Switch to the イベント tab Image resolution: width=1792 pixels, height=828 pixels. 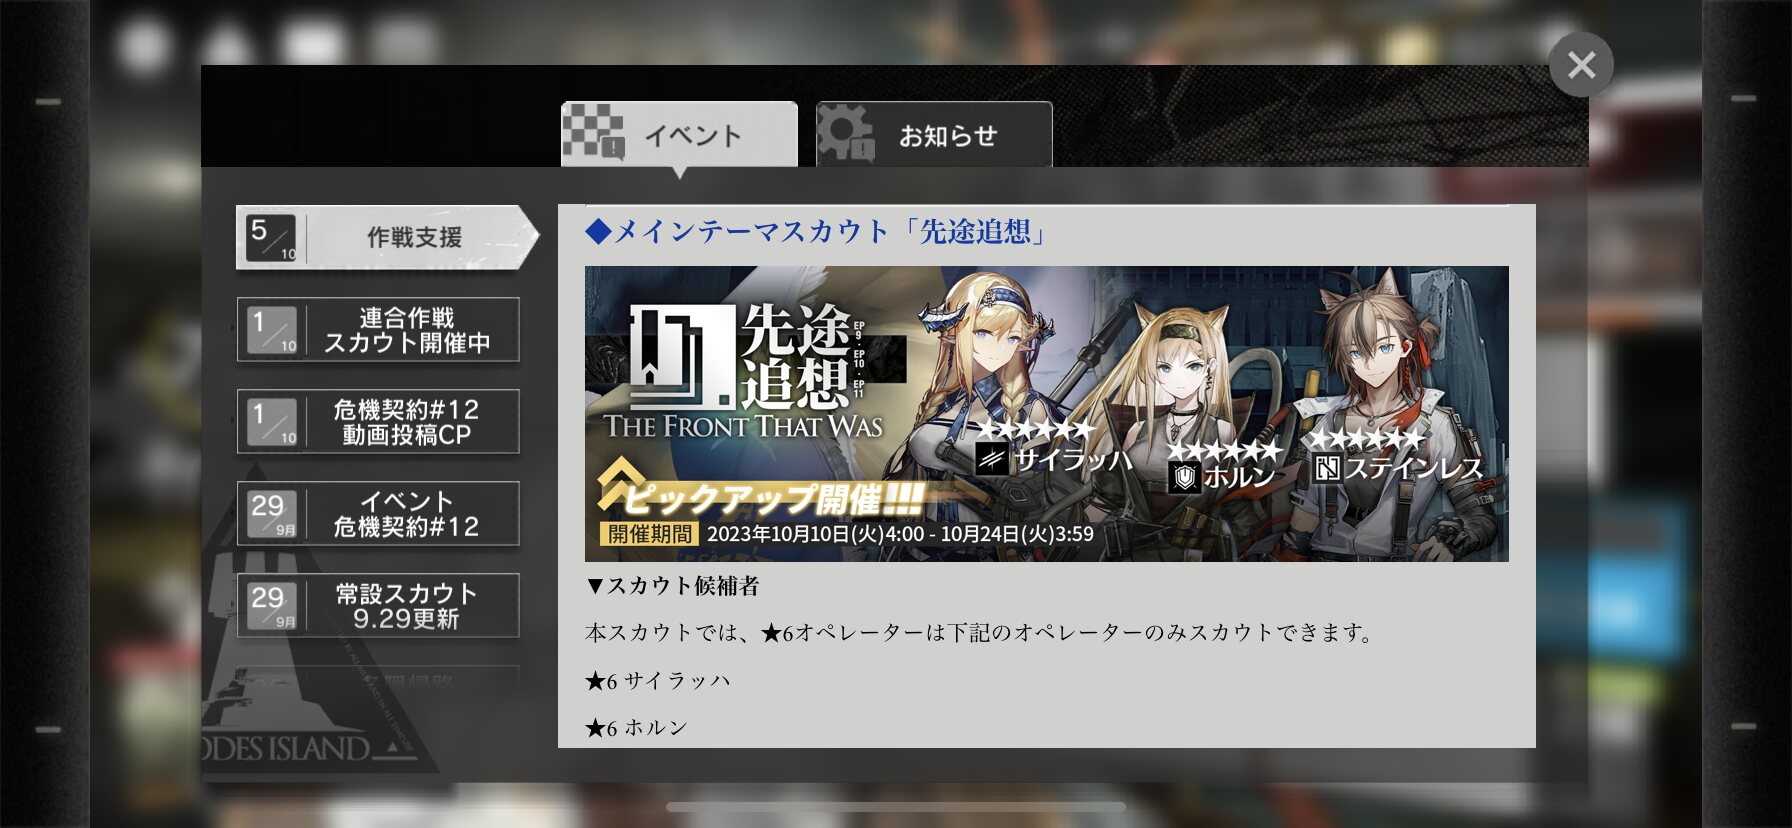[x=679, y=134]
